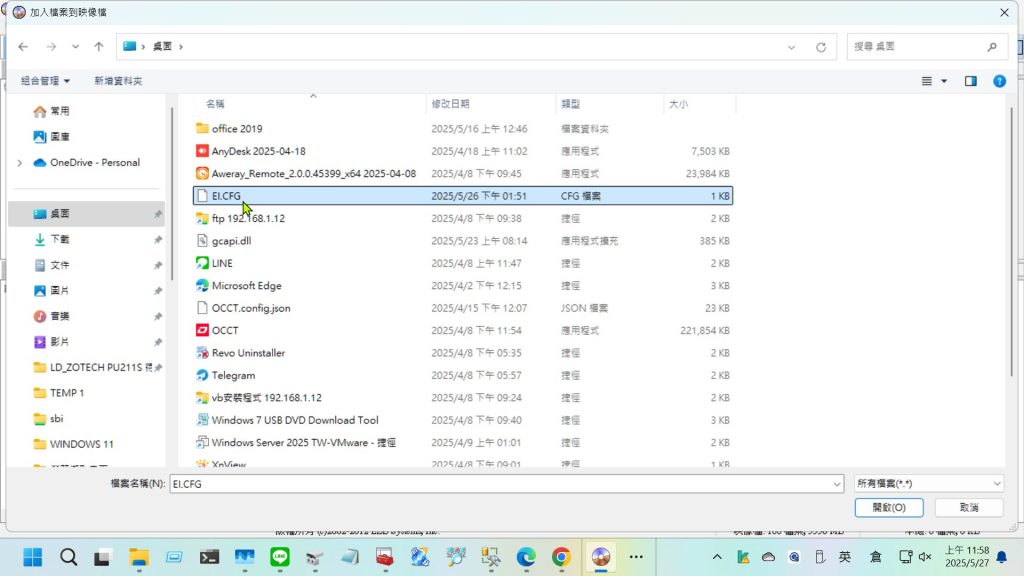Click the 取消 button
Image resolution: width=1024 pixels, height=576 pixels.
(967, 508)
